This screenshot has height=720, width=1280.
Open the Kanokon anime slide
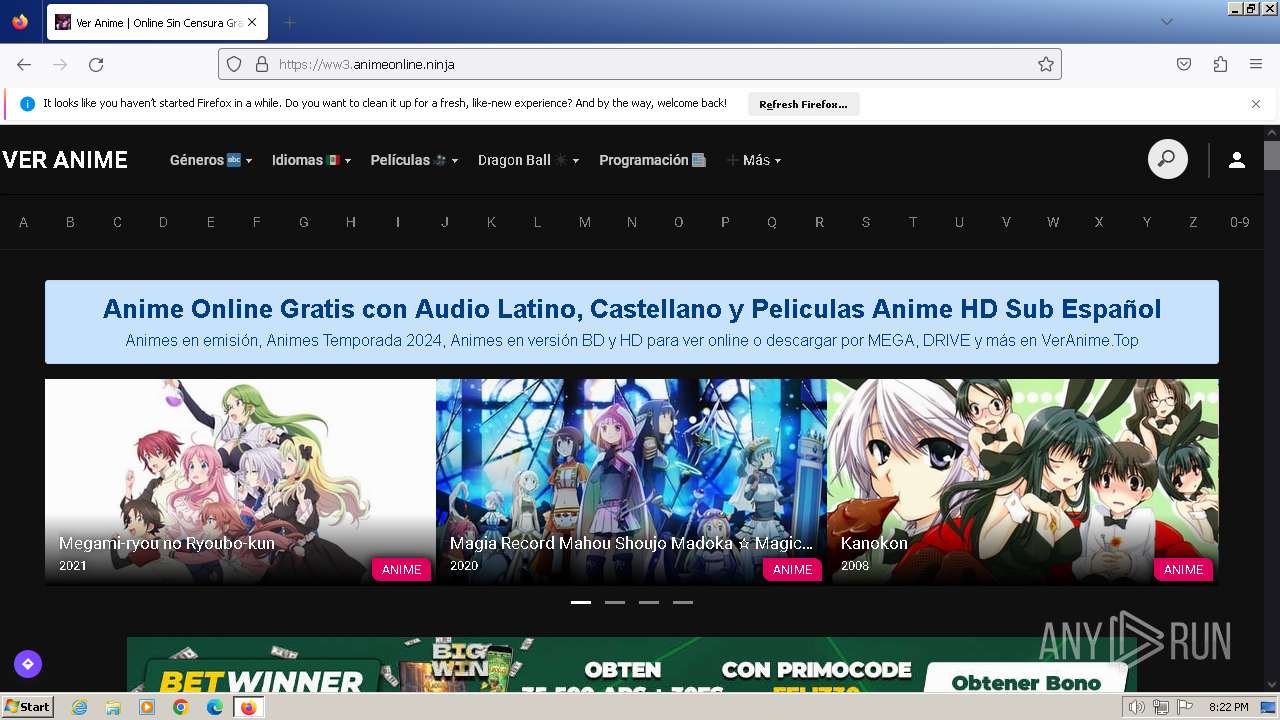click(1022, 481)
